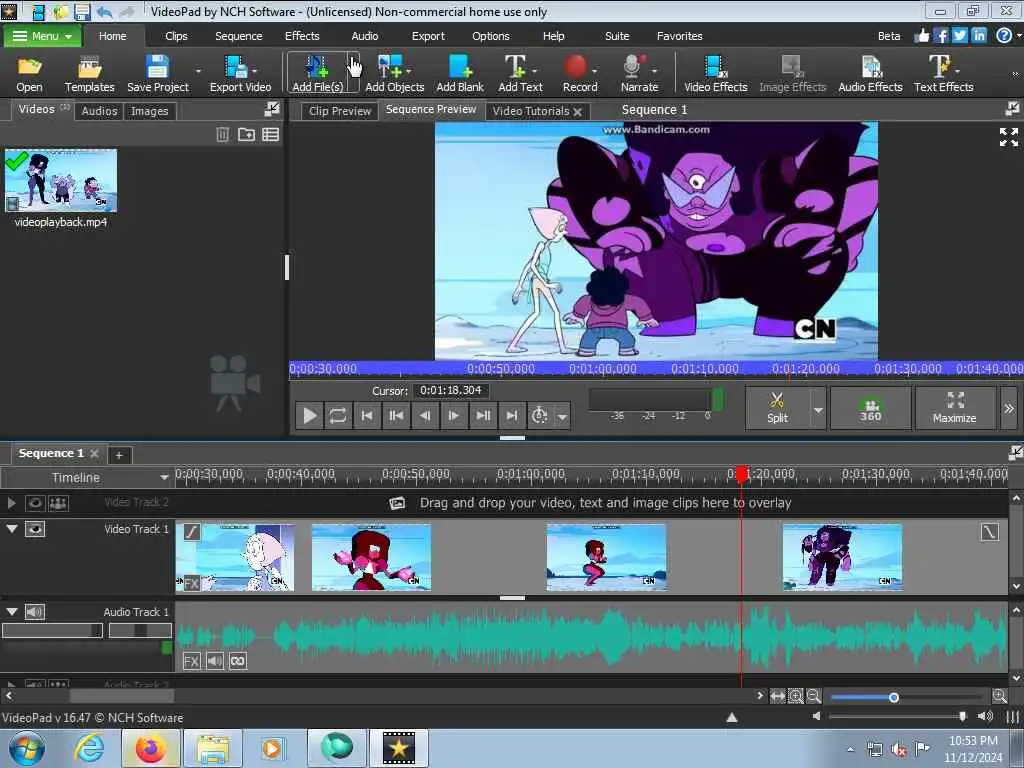Open the Effects ribbon tab
This screenshot has height=768, width=1024.
[x=302, y=36]
